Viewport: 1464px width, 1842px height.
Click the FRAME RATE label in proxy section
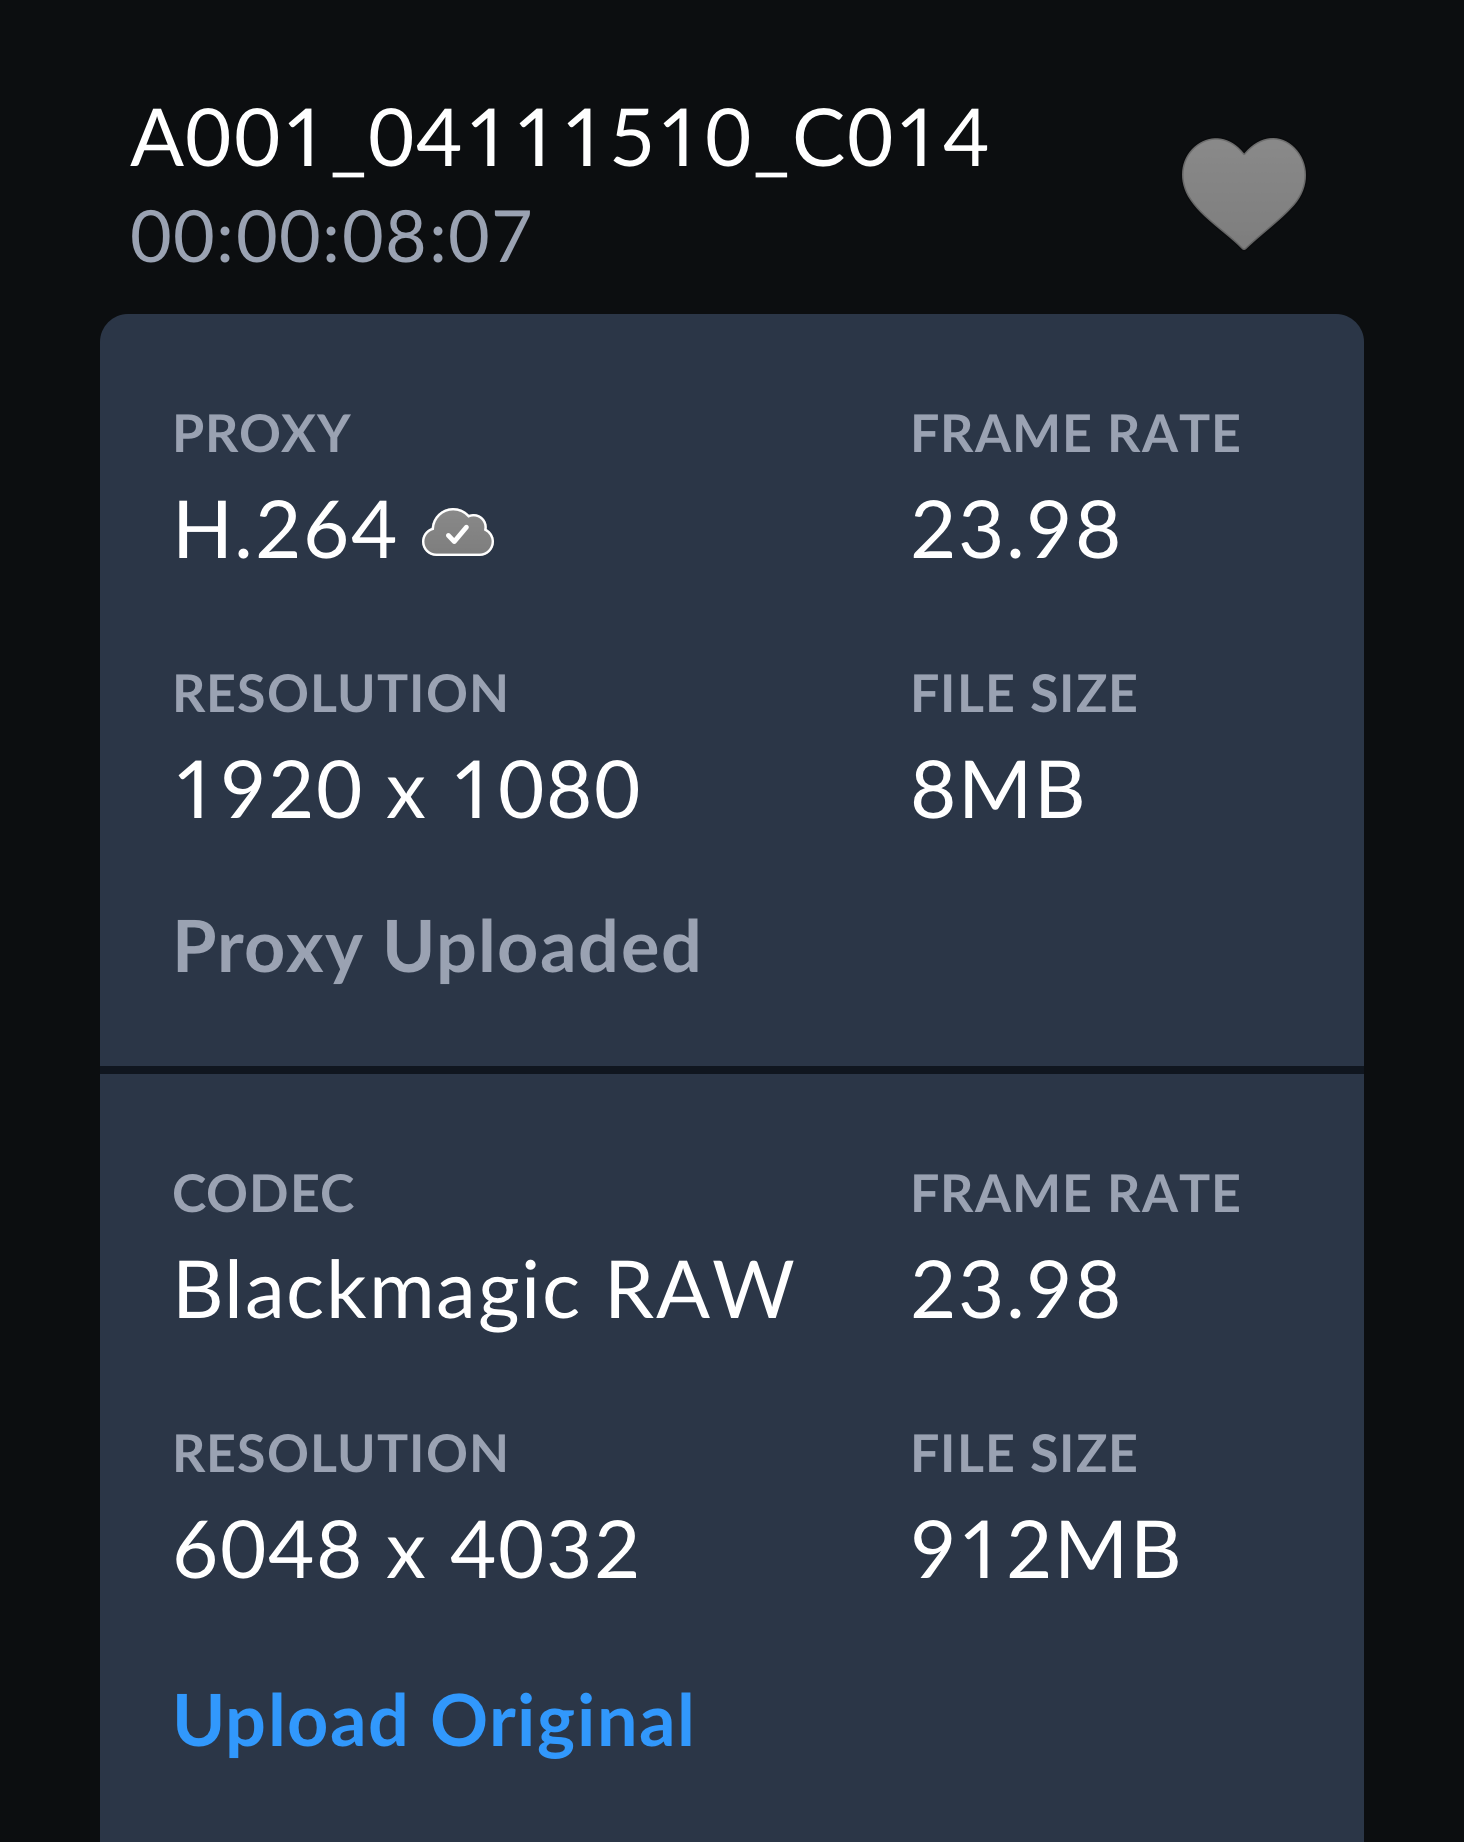point(1075,434)
